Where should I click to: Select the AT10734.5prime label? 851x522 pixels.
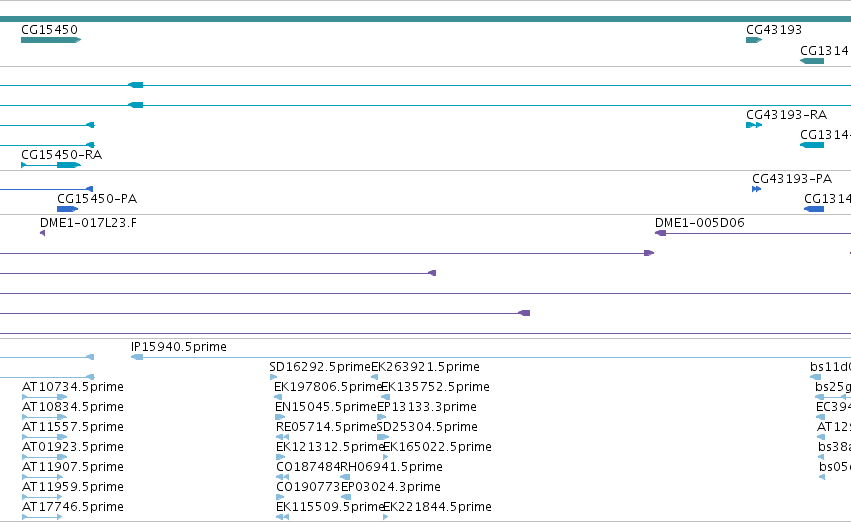coord(73,387)
